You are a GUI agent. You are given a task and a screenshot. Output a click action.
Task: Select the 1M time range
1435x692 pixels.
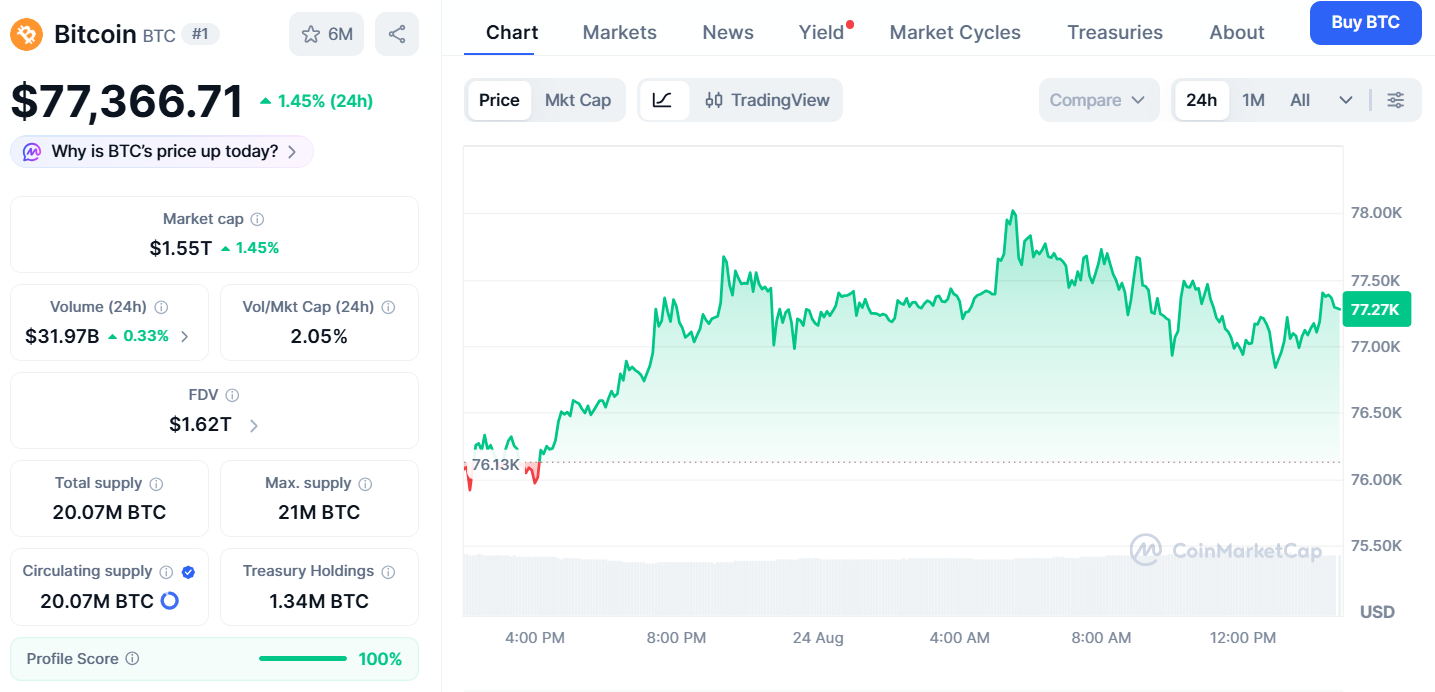(1253, 100)
